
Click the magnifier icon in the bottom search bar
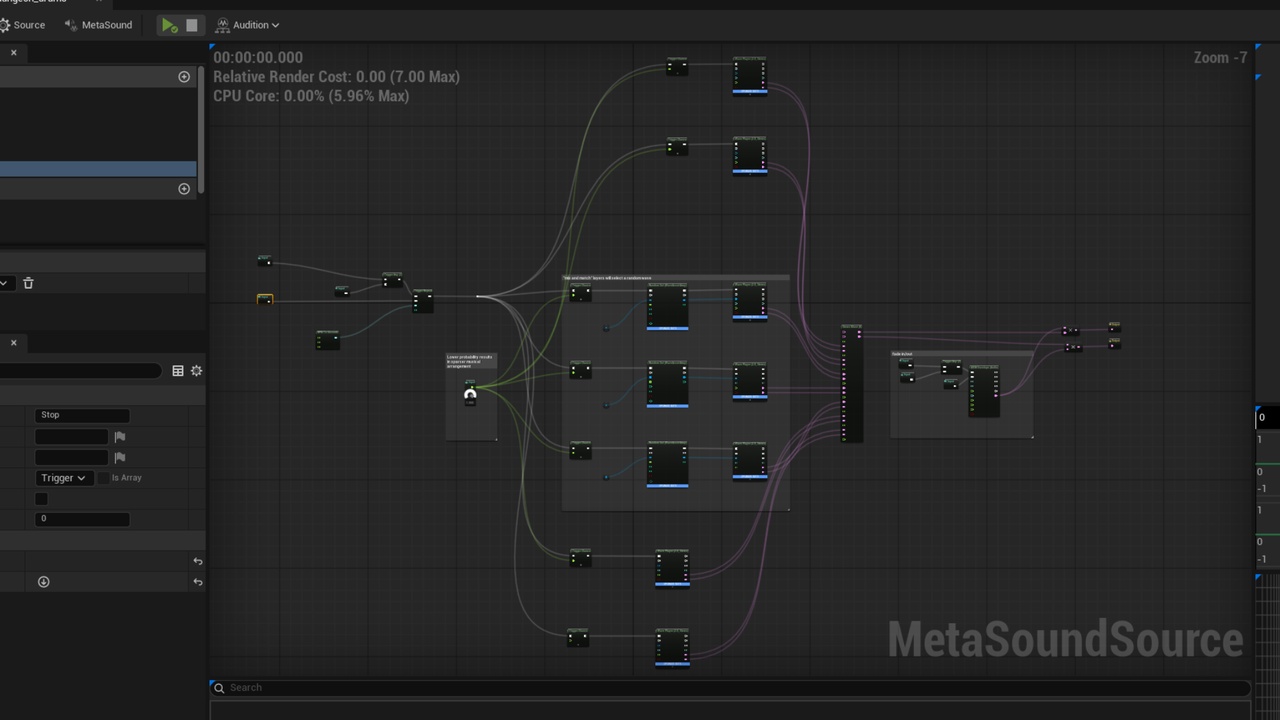(219, 688)
